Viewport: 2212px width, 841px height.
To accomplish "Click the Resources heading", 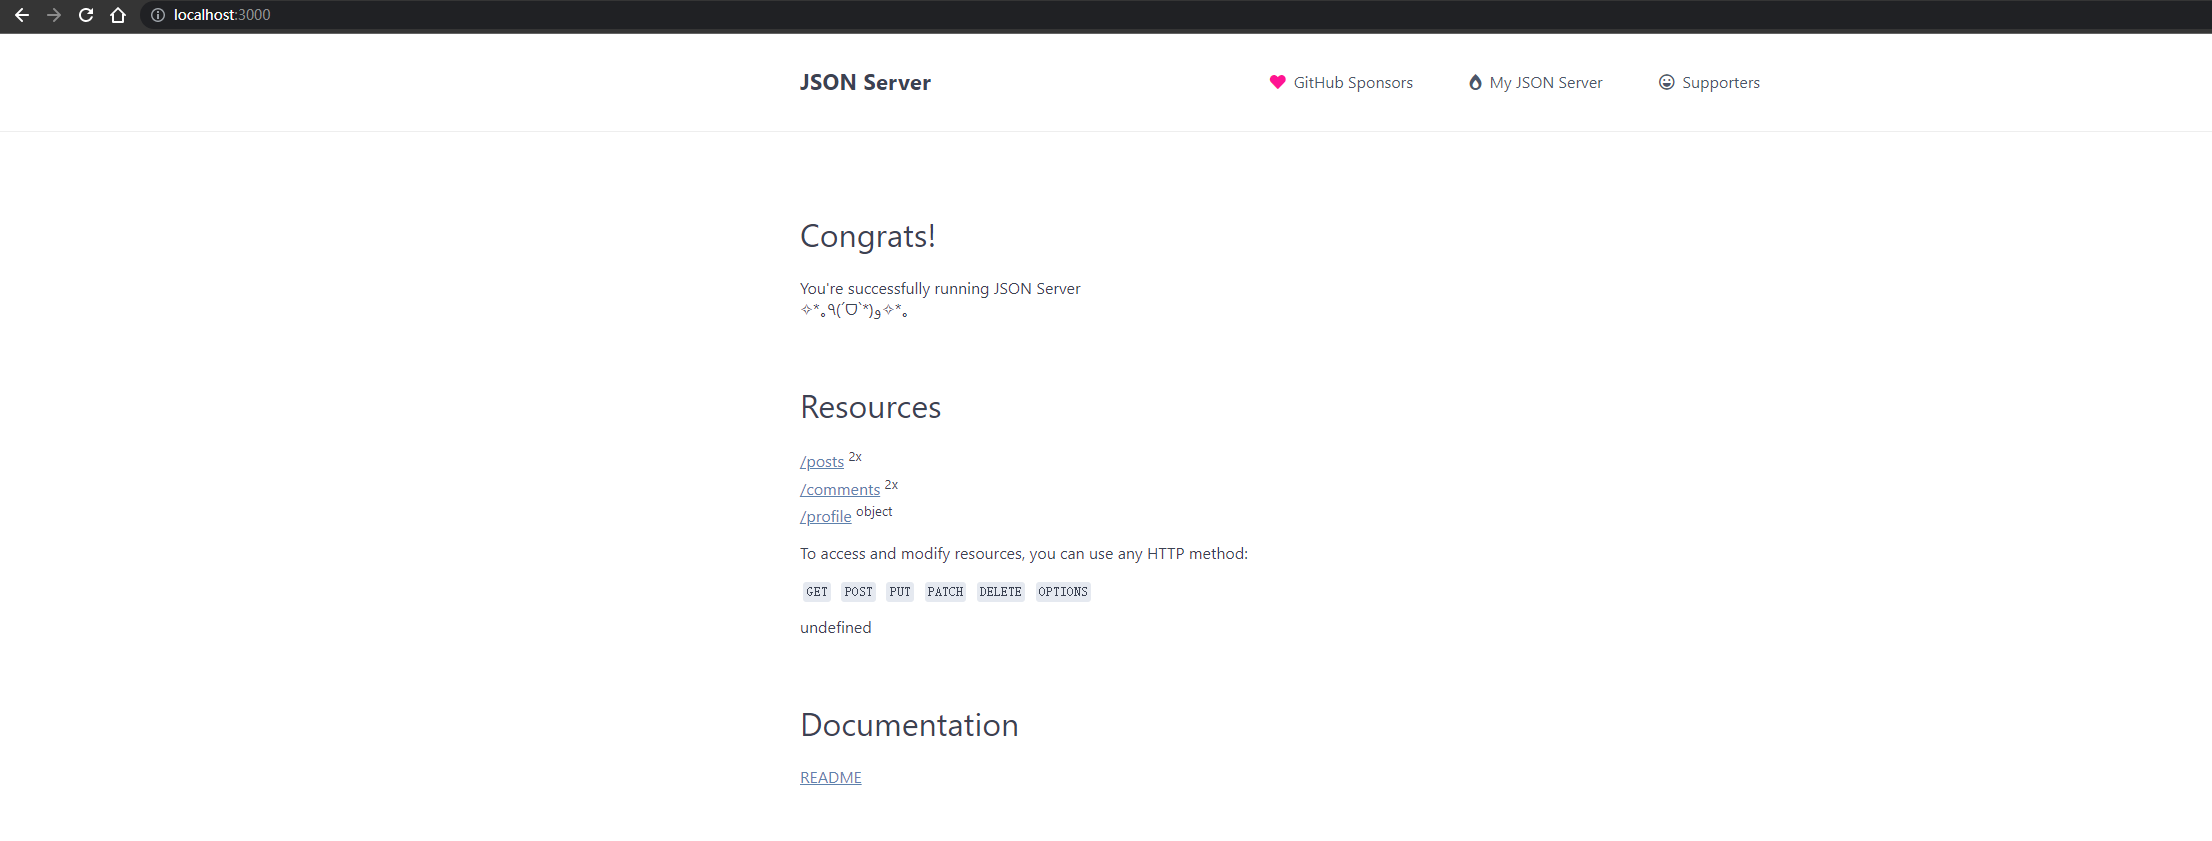I will point(871,407).
